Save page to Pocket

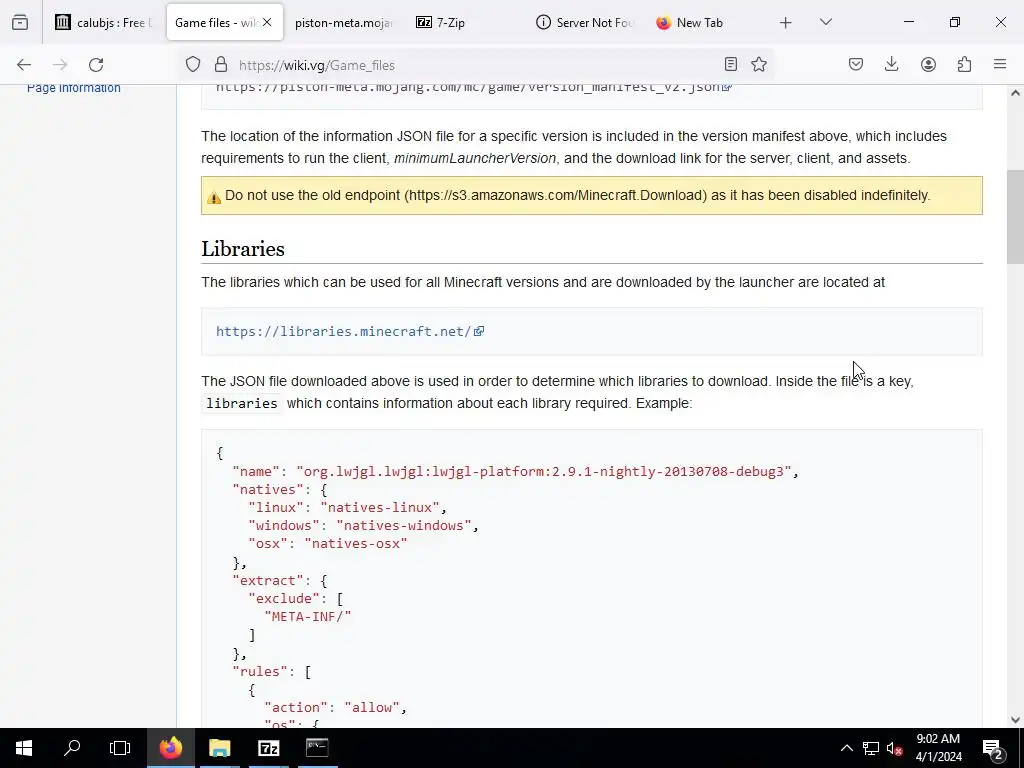tap(856, 64)
